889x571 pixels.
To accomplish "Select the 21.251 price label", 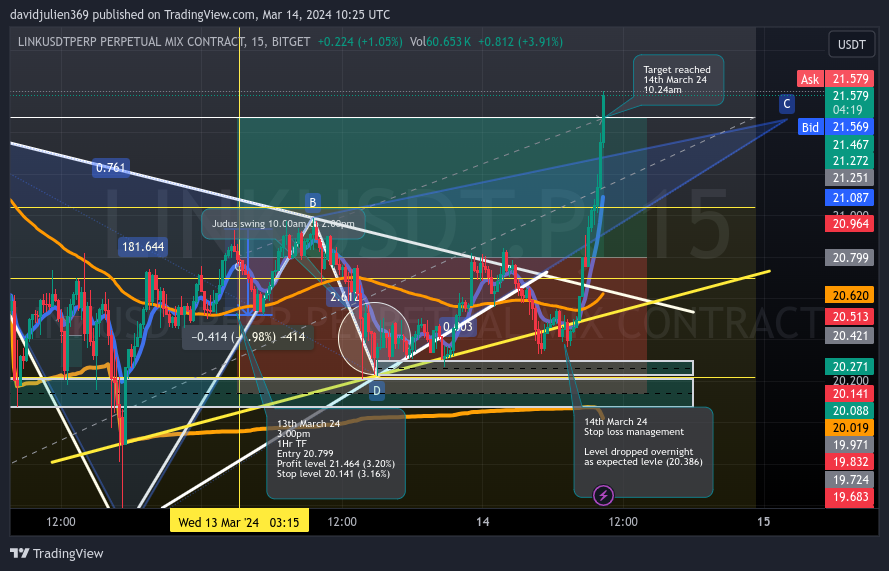I will tap(849, 178).
